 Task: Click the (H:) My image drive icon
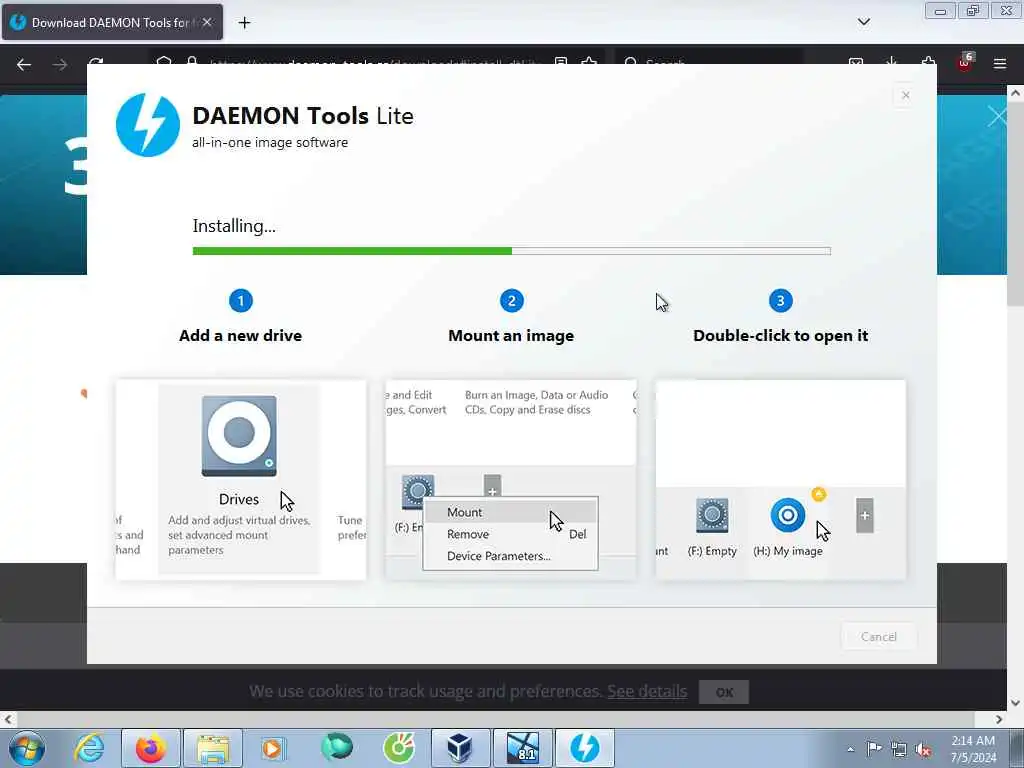coord(788,515)
